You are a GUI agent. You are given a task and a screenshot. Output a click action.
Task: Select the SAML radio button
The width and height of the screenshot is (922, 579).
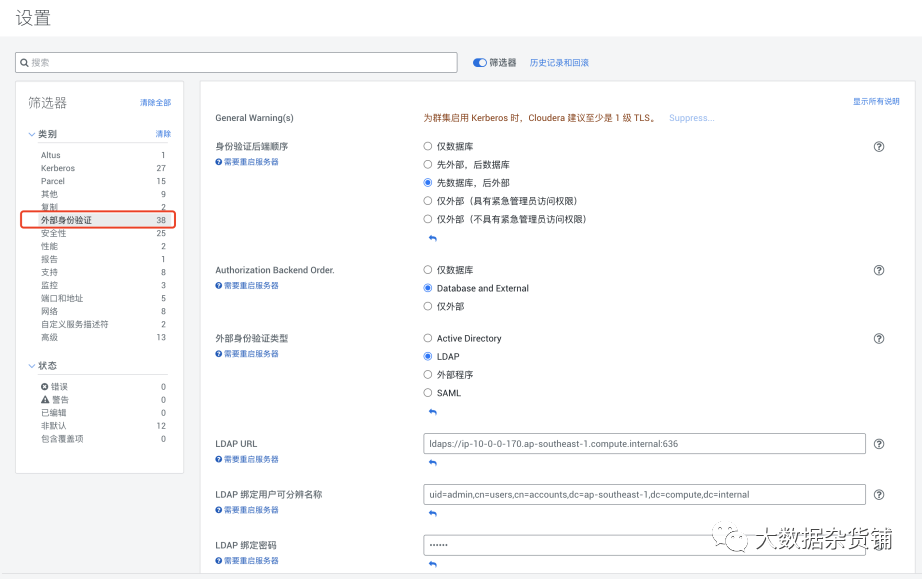(x=427, y=393)
